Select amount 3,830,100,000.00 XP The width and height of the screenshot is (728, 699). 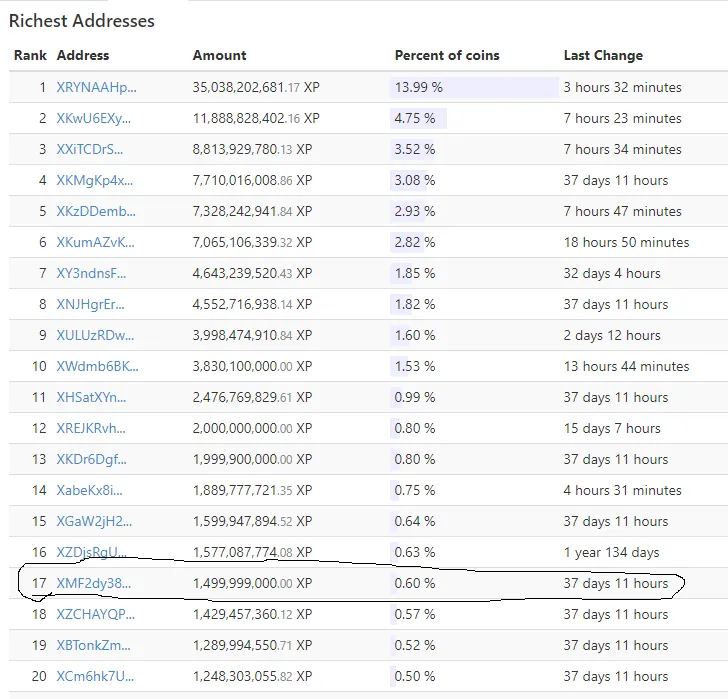click(253, 366)
